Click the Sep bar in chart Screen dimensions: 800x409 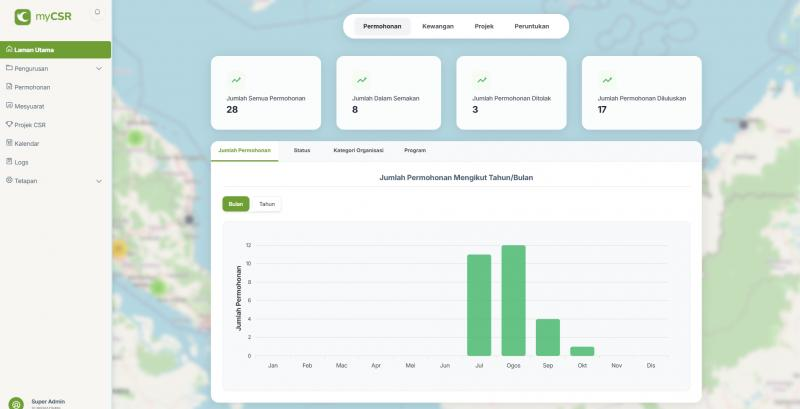pyautogui.click(x=547, y=337)
